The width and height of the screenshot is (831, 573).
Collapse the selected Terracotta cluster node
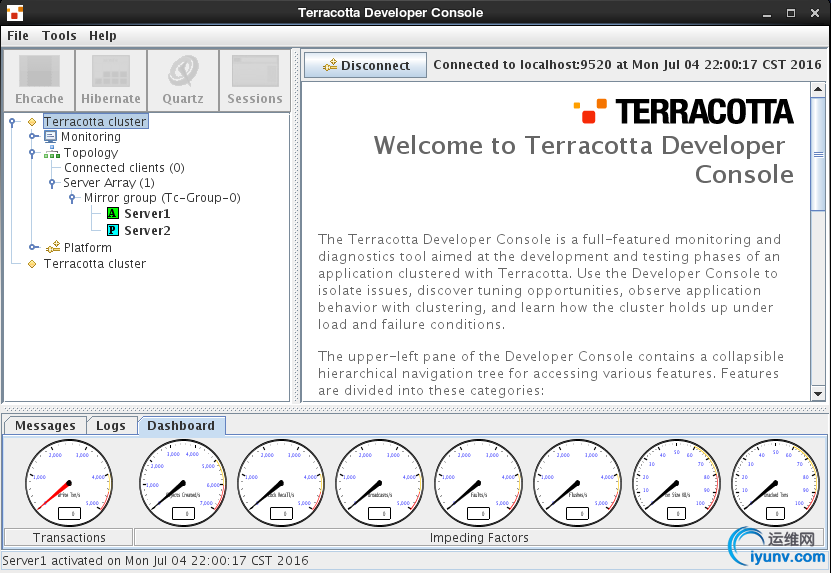[12, 122]
